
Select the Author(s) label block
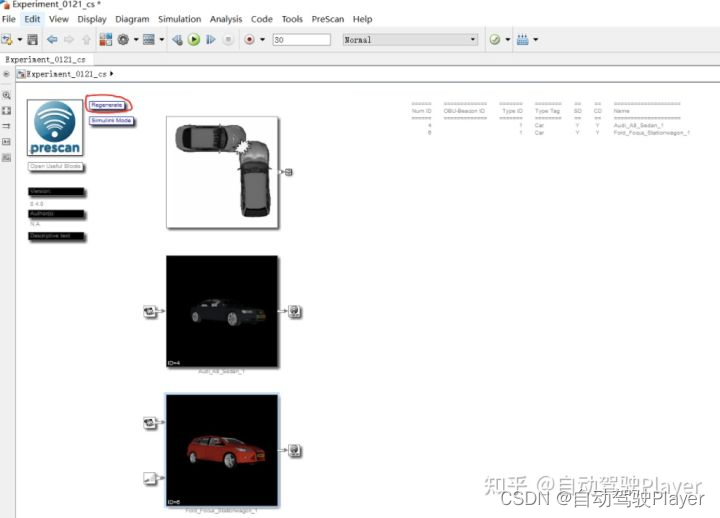(56, 214)
